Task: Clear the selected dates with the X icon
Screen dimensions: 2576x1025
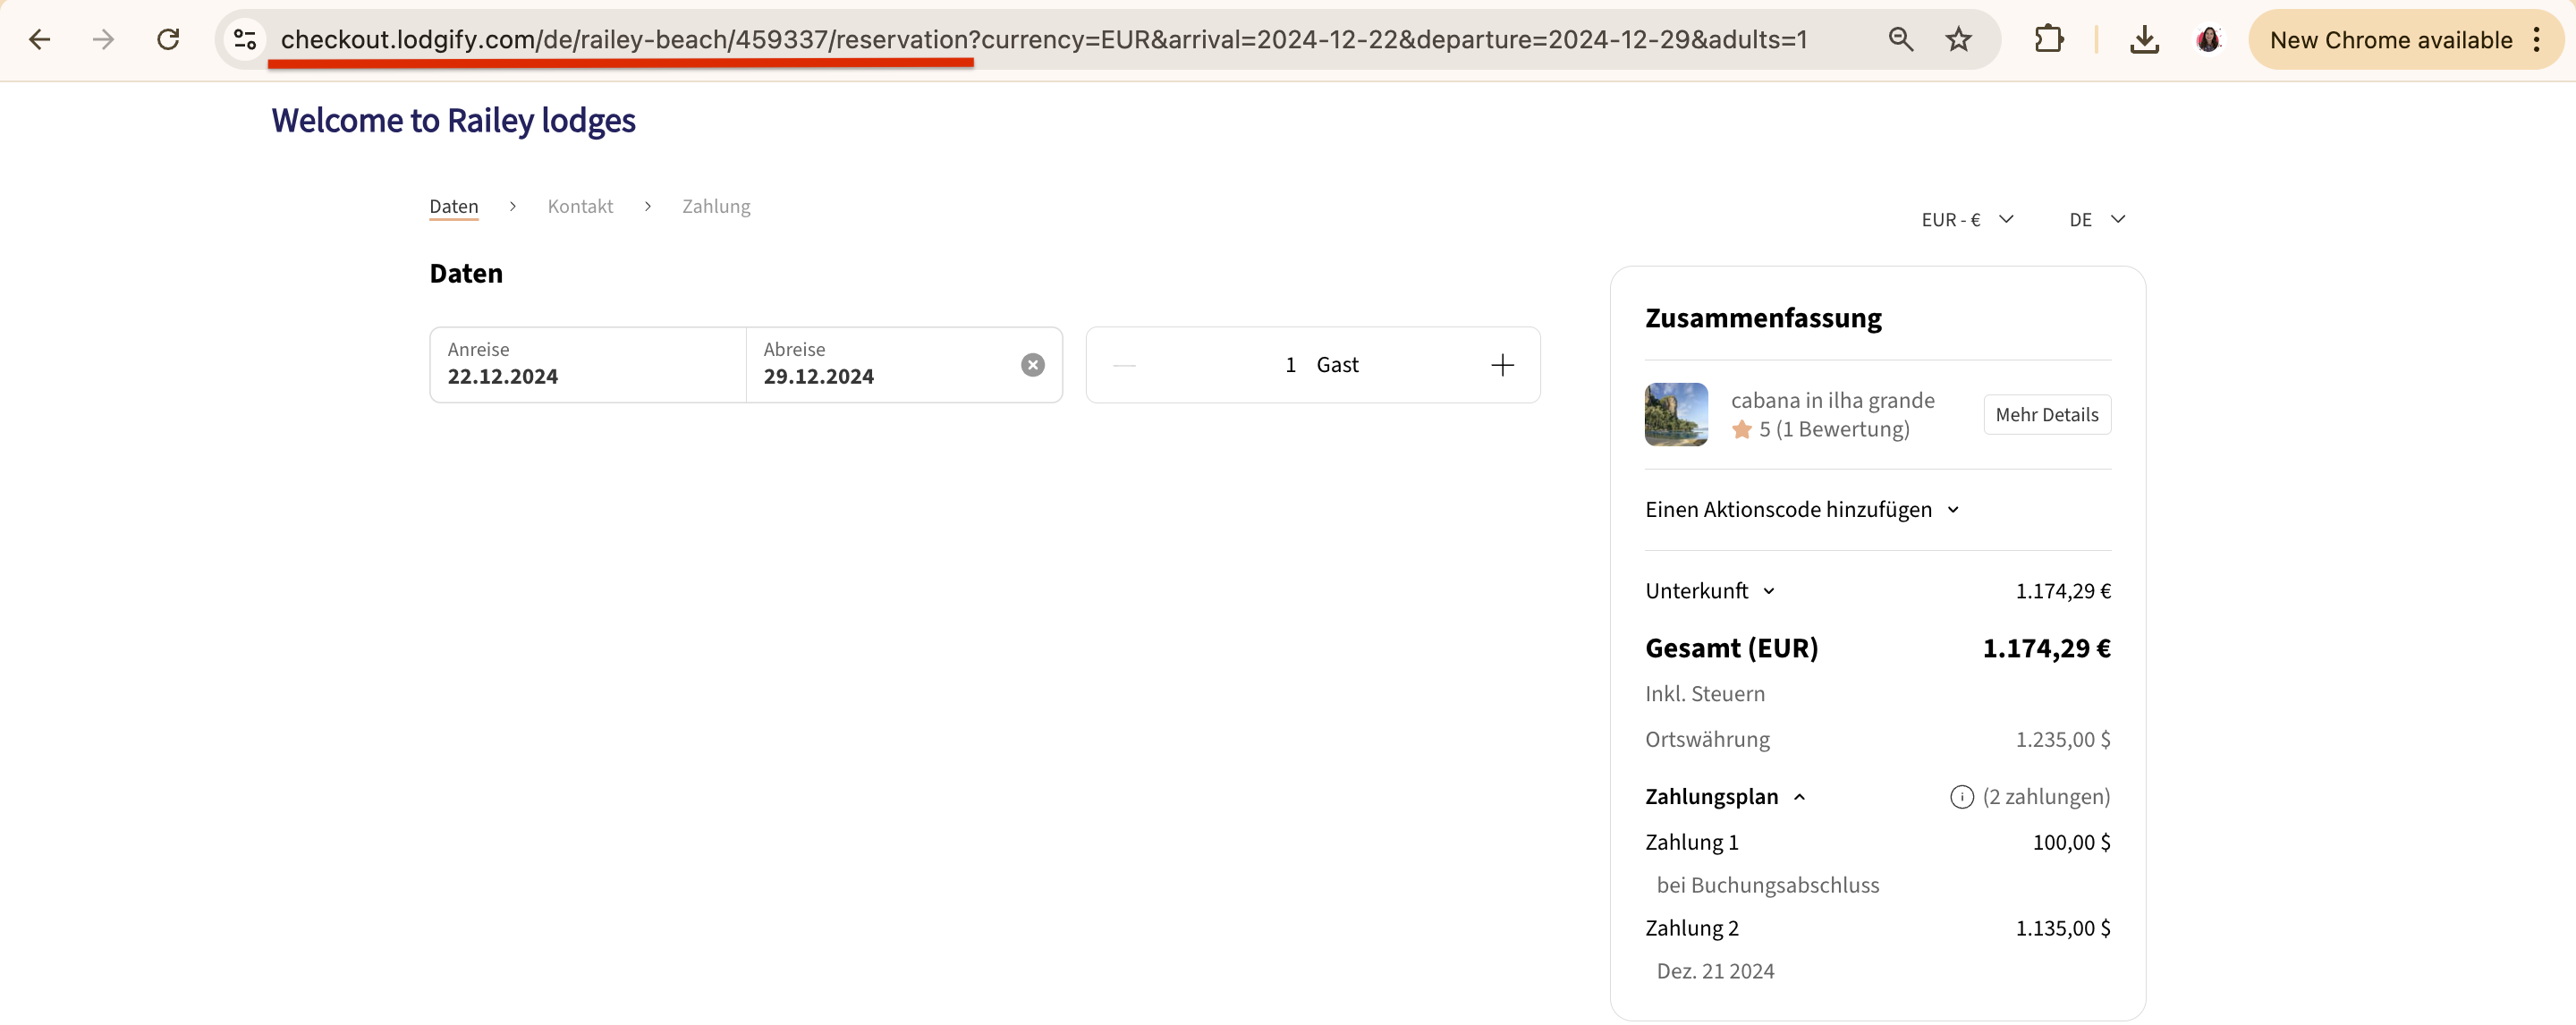Action: [1032, 364]
